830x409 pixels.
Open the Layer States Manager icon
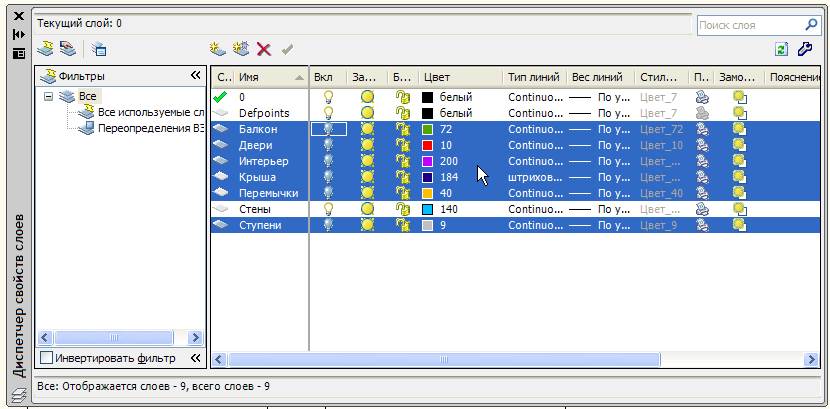pyautogui.click(x=98, y=50)
